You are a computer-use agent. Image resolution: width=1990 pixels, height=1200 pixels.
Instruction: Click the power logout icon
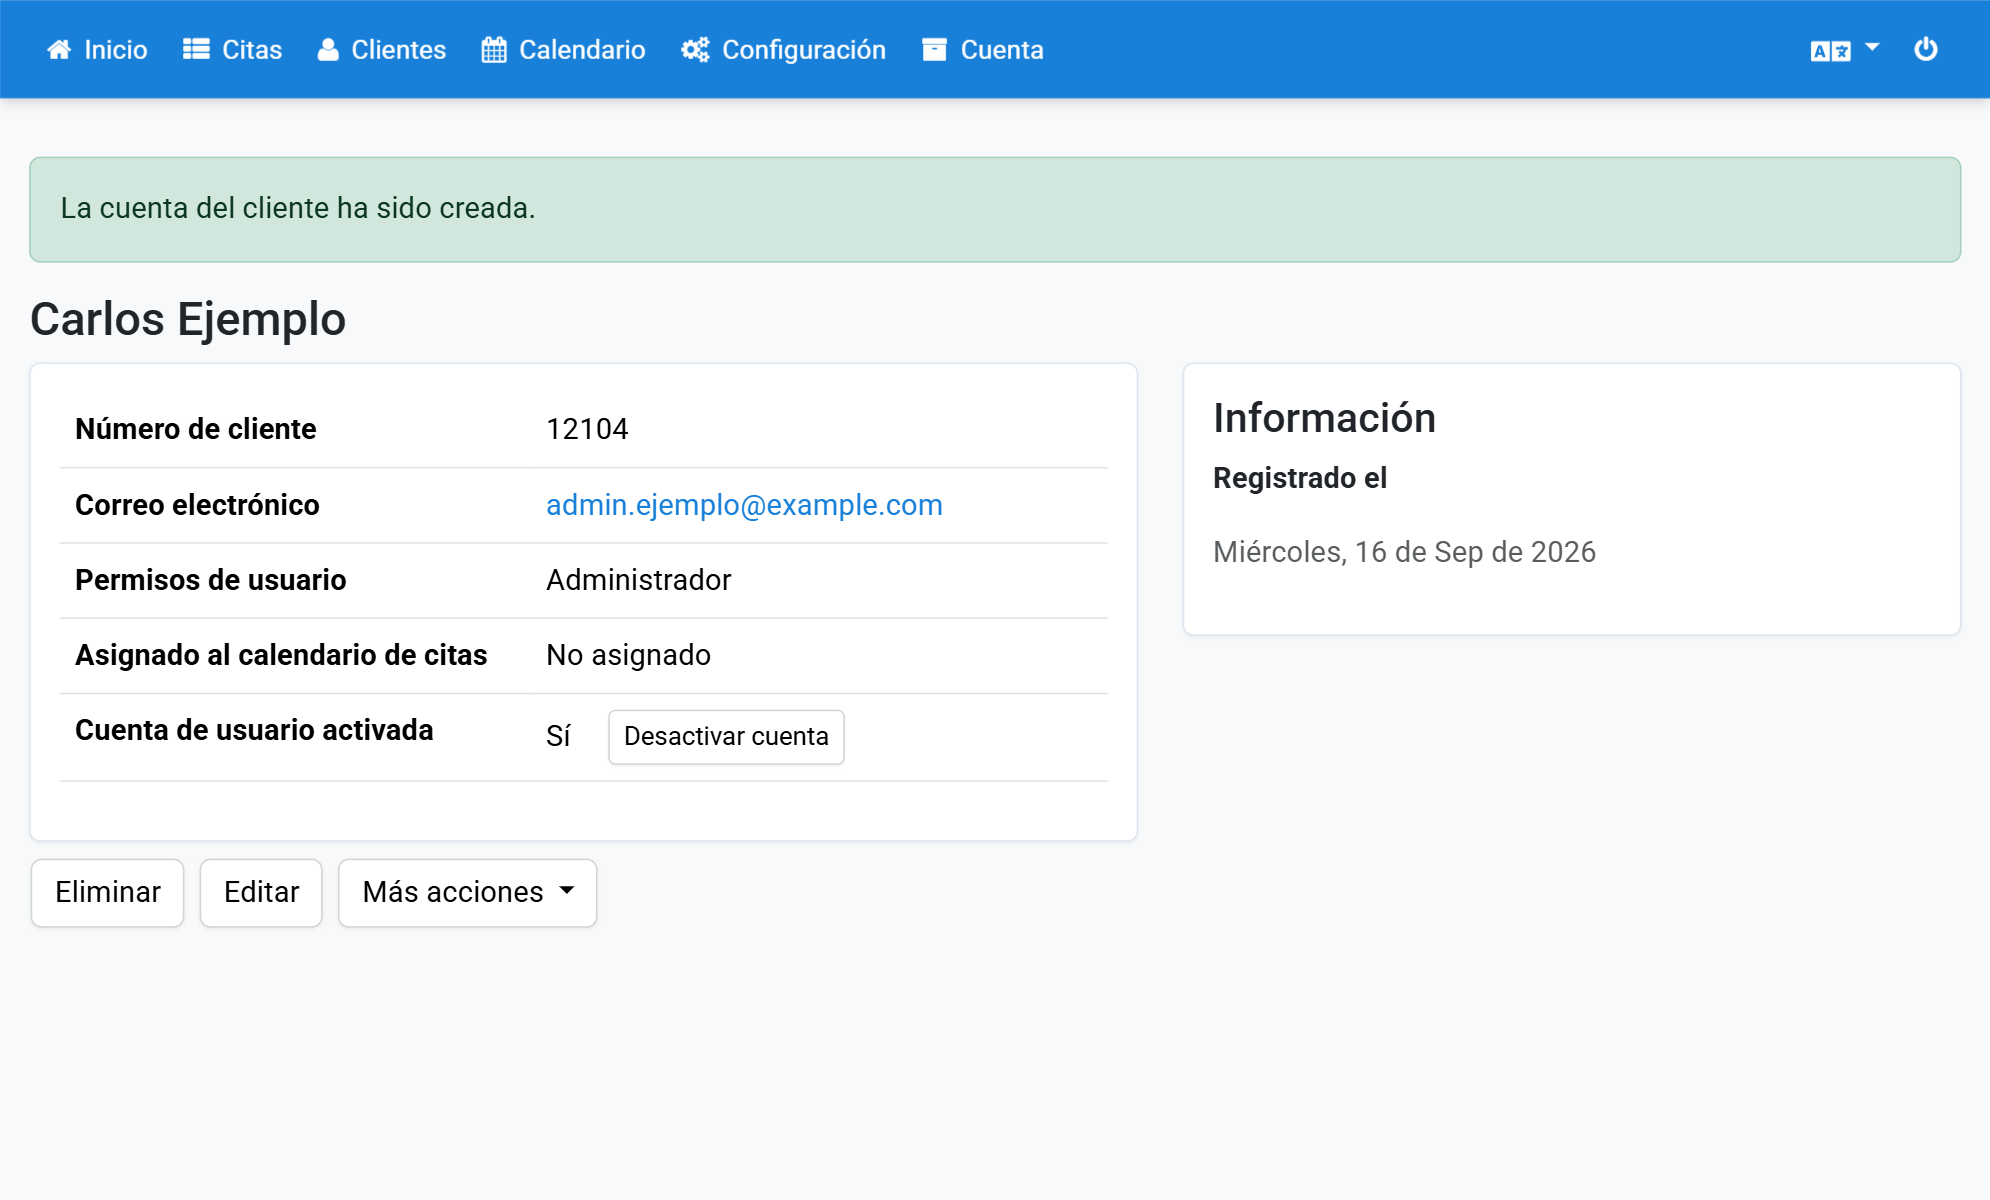pyautogui.click(x=1926, y=49)
